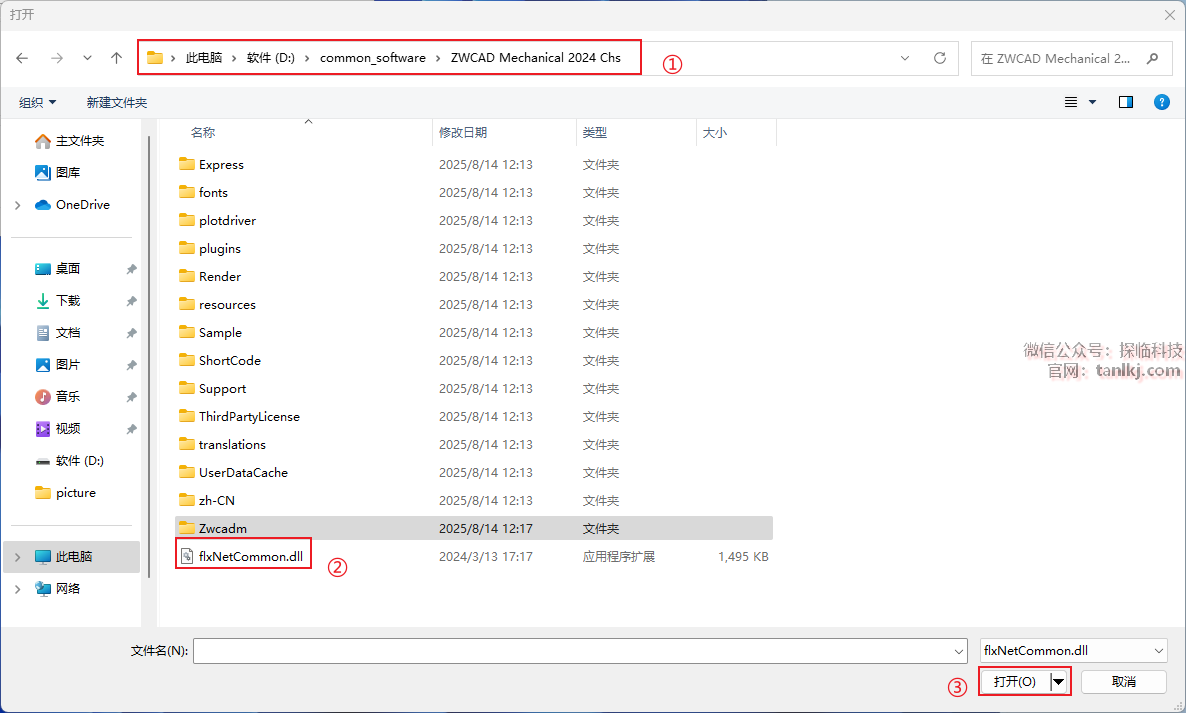Screen dimensions: 1186x713
Task: Select the translations folder icon
Action: pyautogui.click(x=187, y=444)
